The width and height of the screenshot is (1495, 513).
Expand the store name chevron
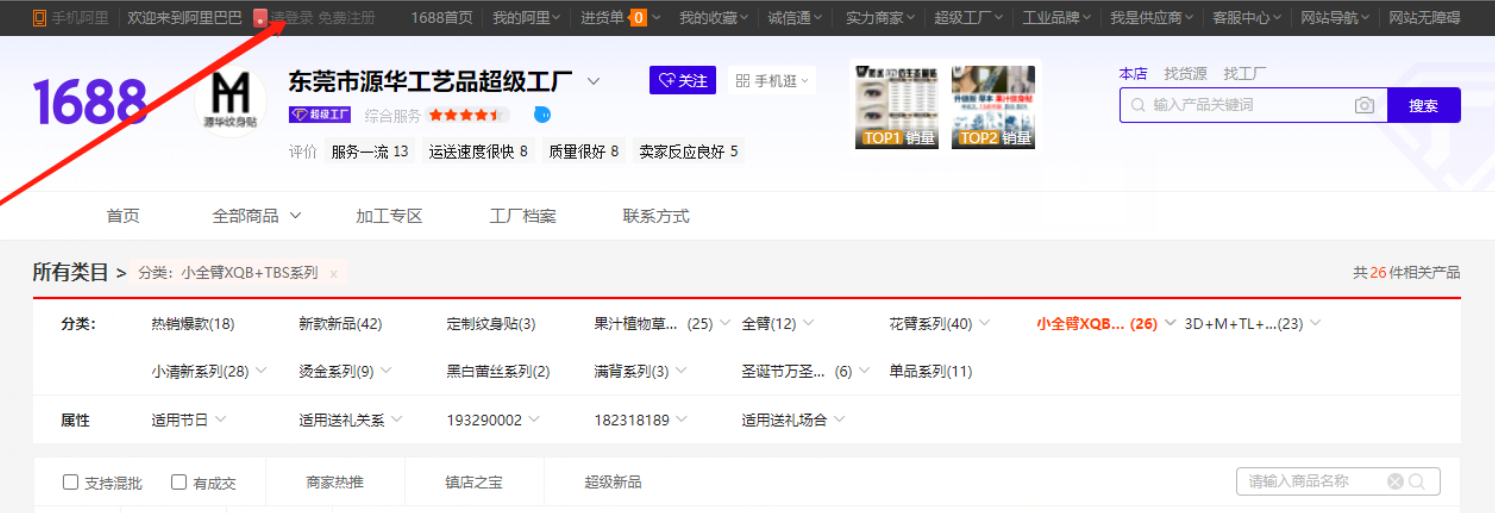[x=593, y=81]
